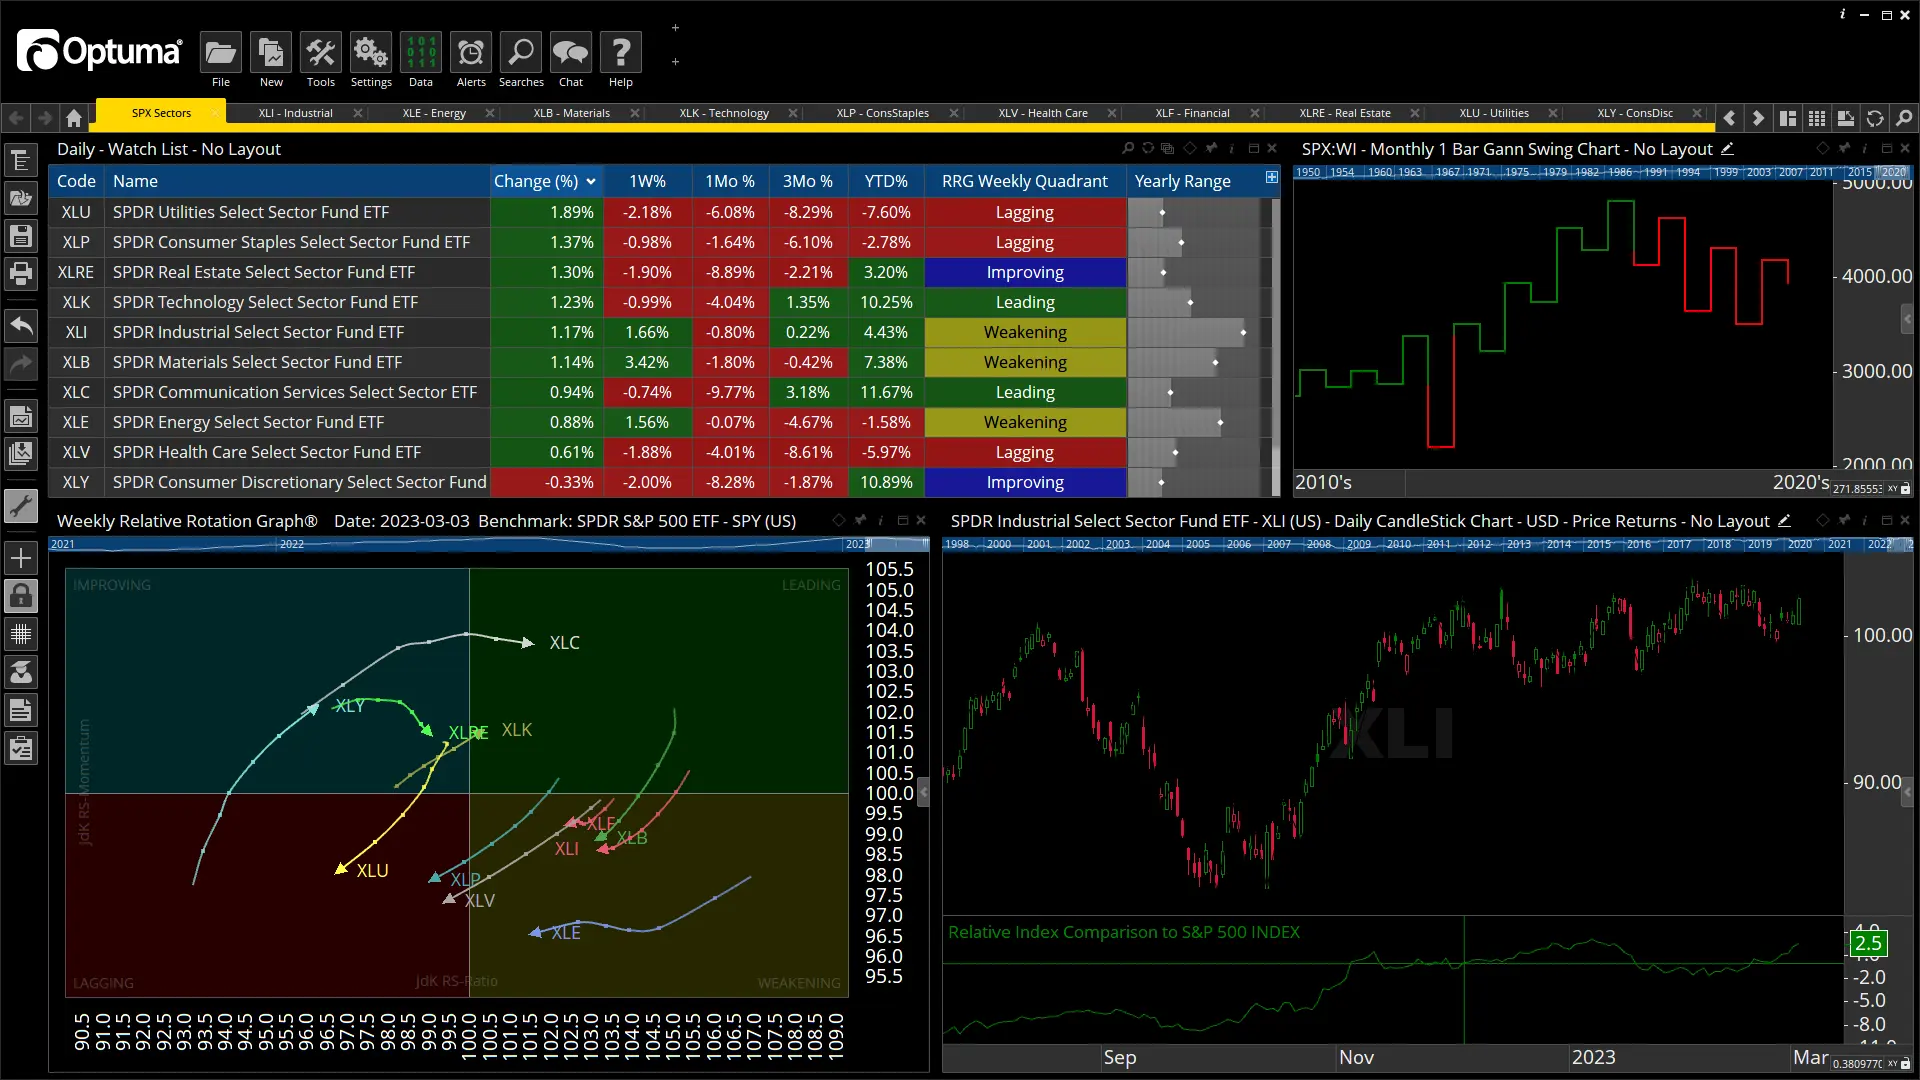
Task: Expand columns with plus beside Yearly Range
Action: point(1271,177)
